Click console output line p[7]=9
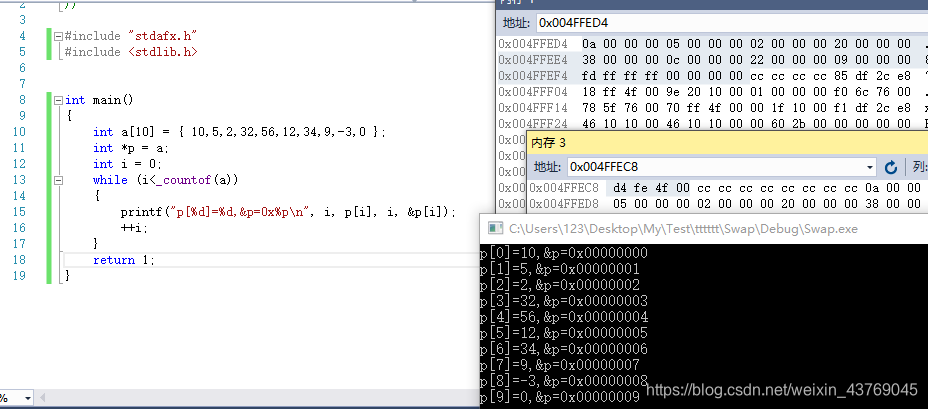Screen dimensions: 928x409 coord(559,365)
